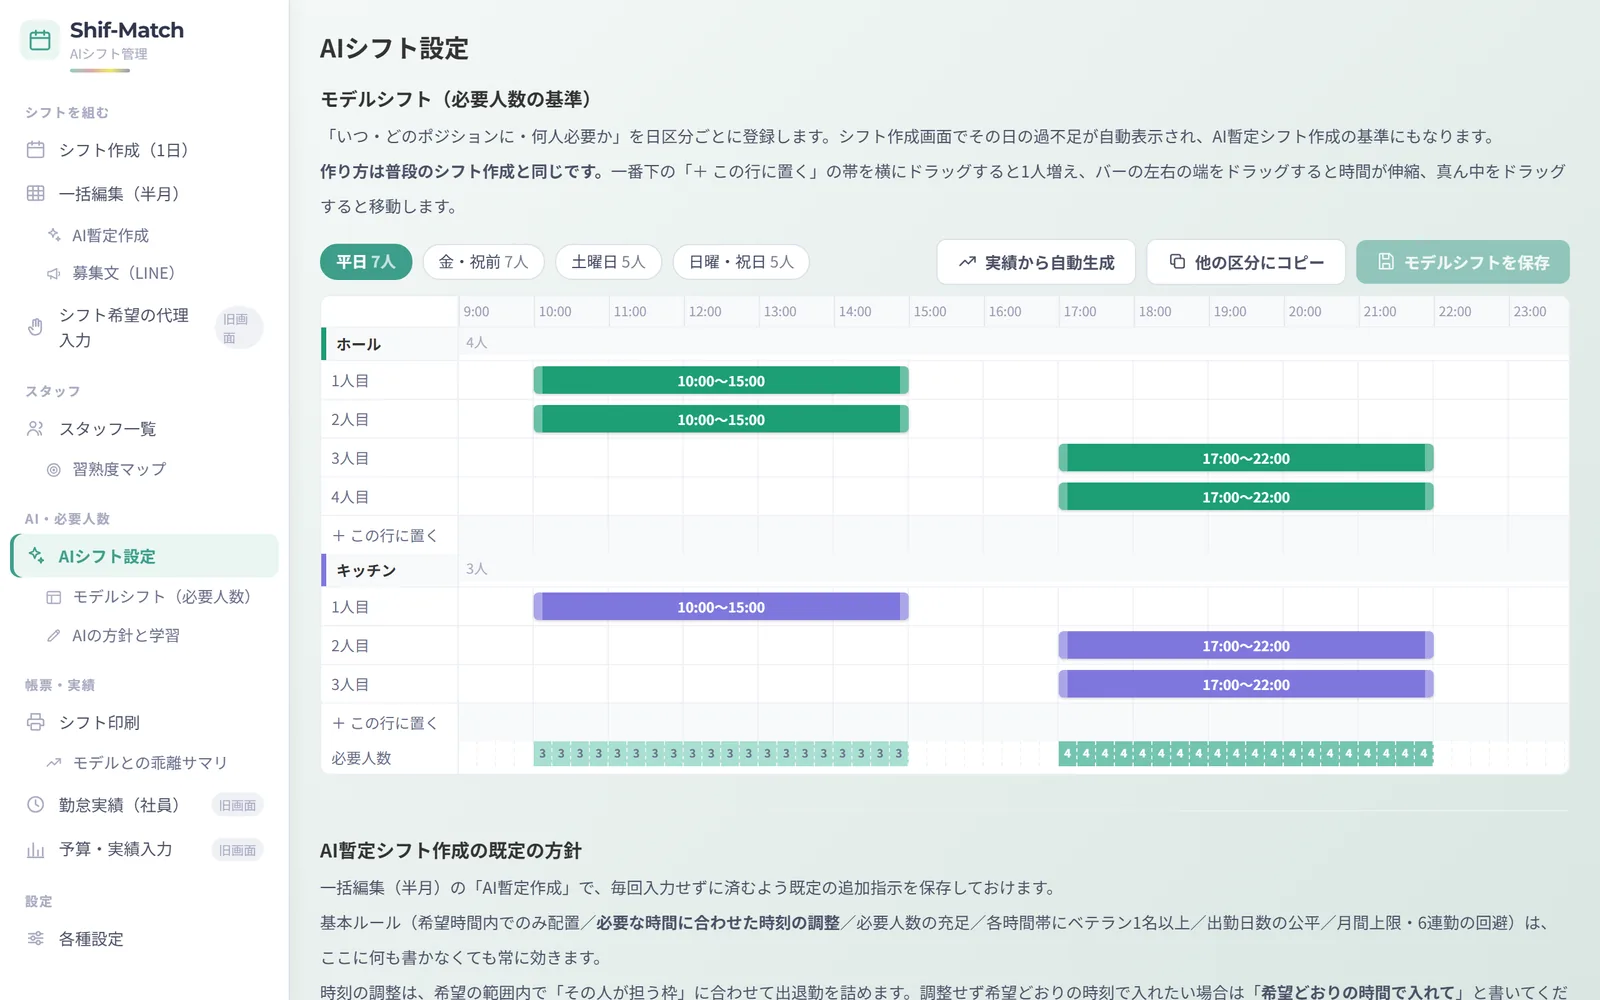Click the megaphone icon beside 募集文（LINE）
The height and width of the screenshot is (1000, 1600).
tap(54, 273)
